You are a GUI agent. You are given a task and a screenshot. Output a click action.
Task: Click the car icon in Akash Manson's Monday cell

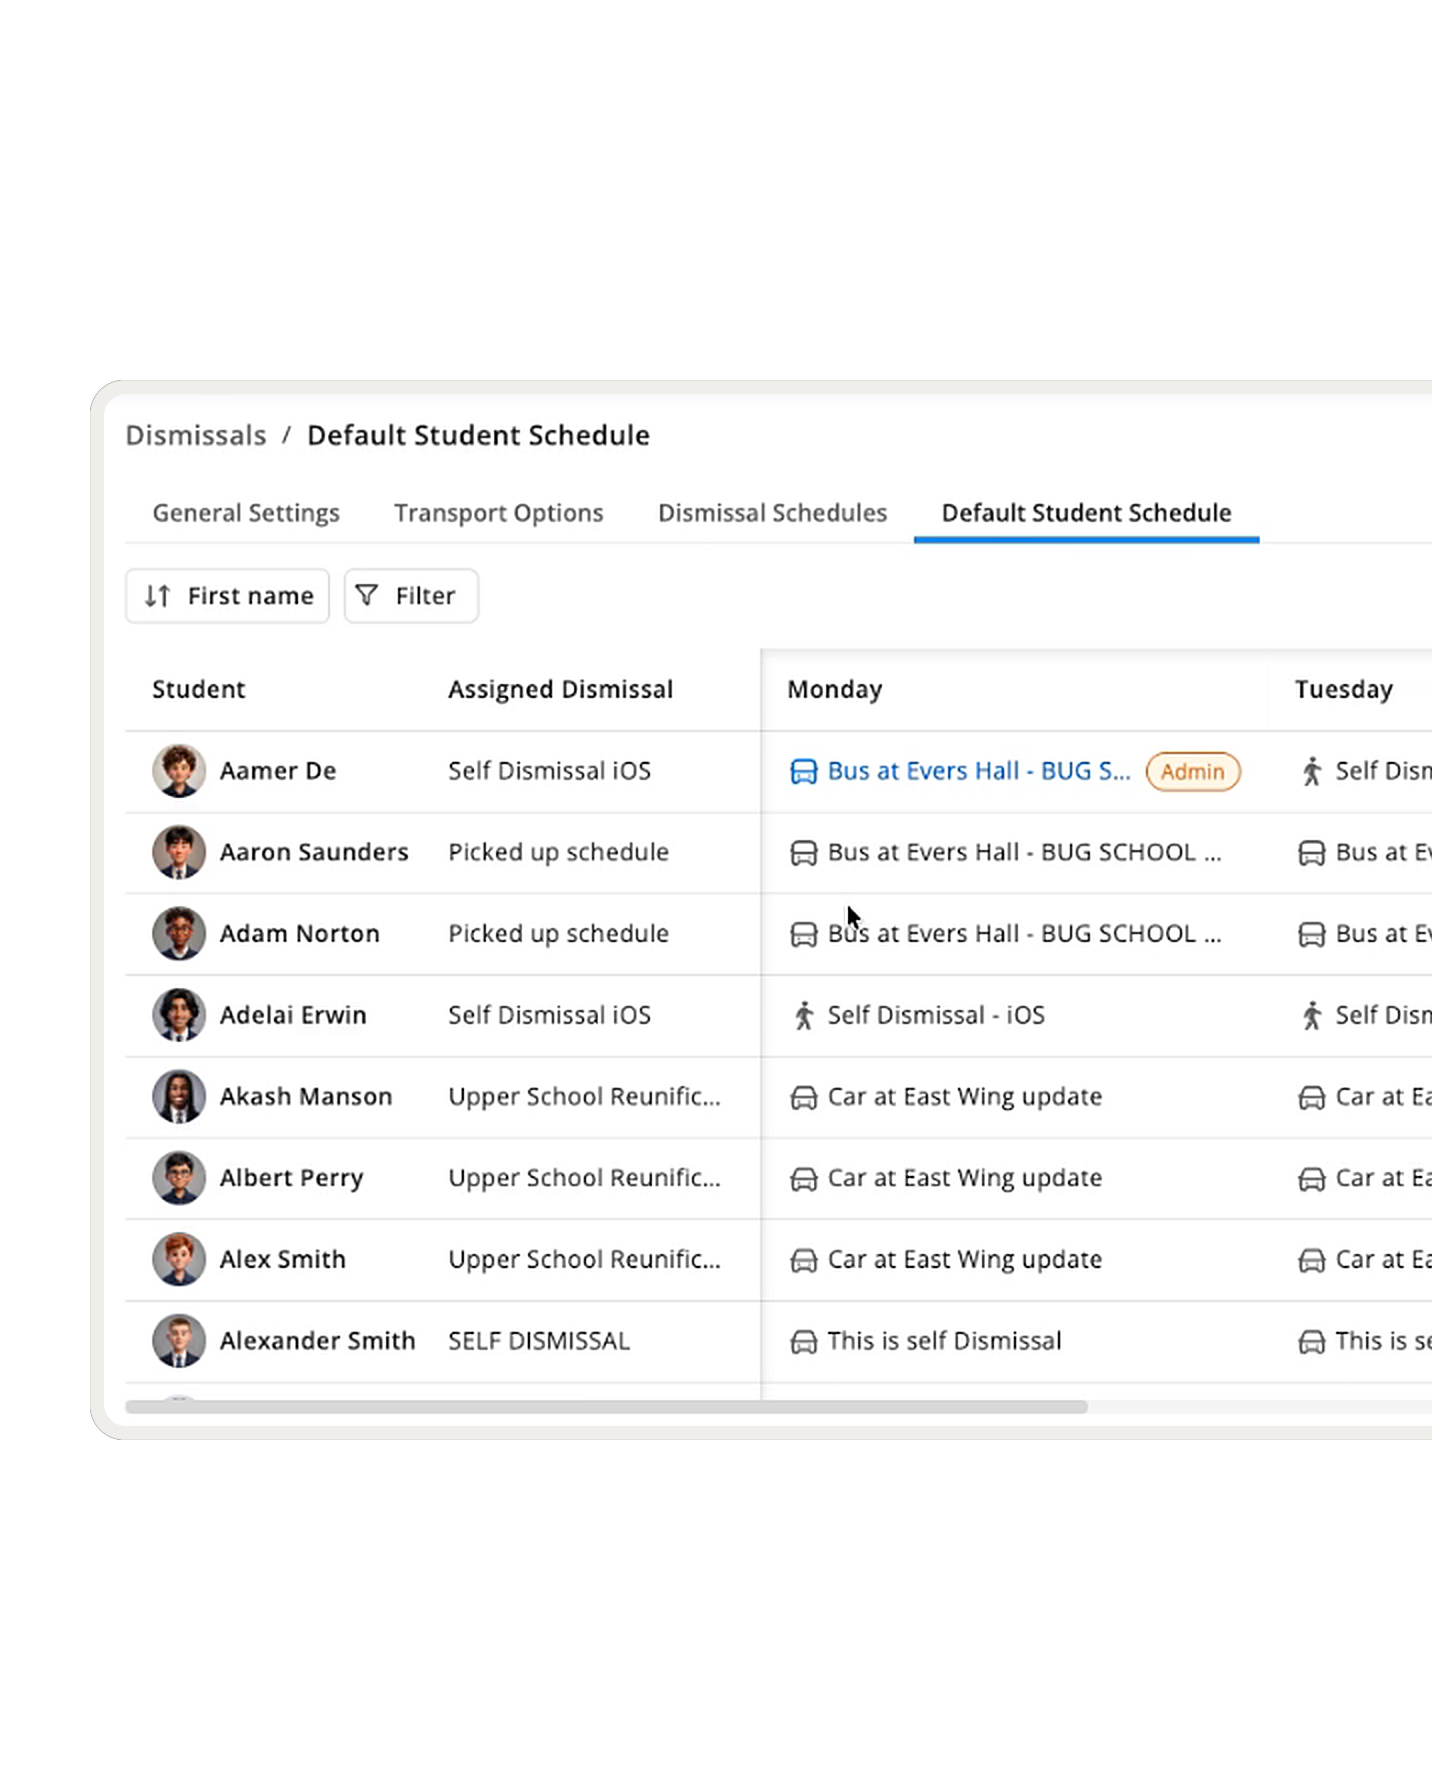804,1097
